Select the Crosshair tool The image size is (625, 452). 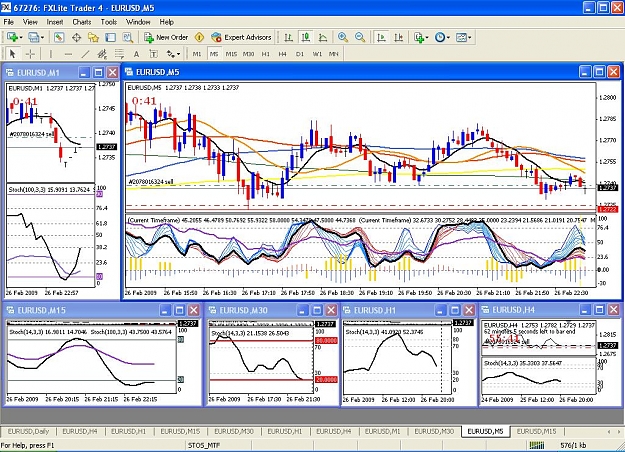30,54
